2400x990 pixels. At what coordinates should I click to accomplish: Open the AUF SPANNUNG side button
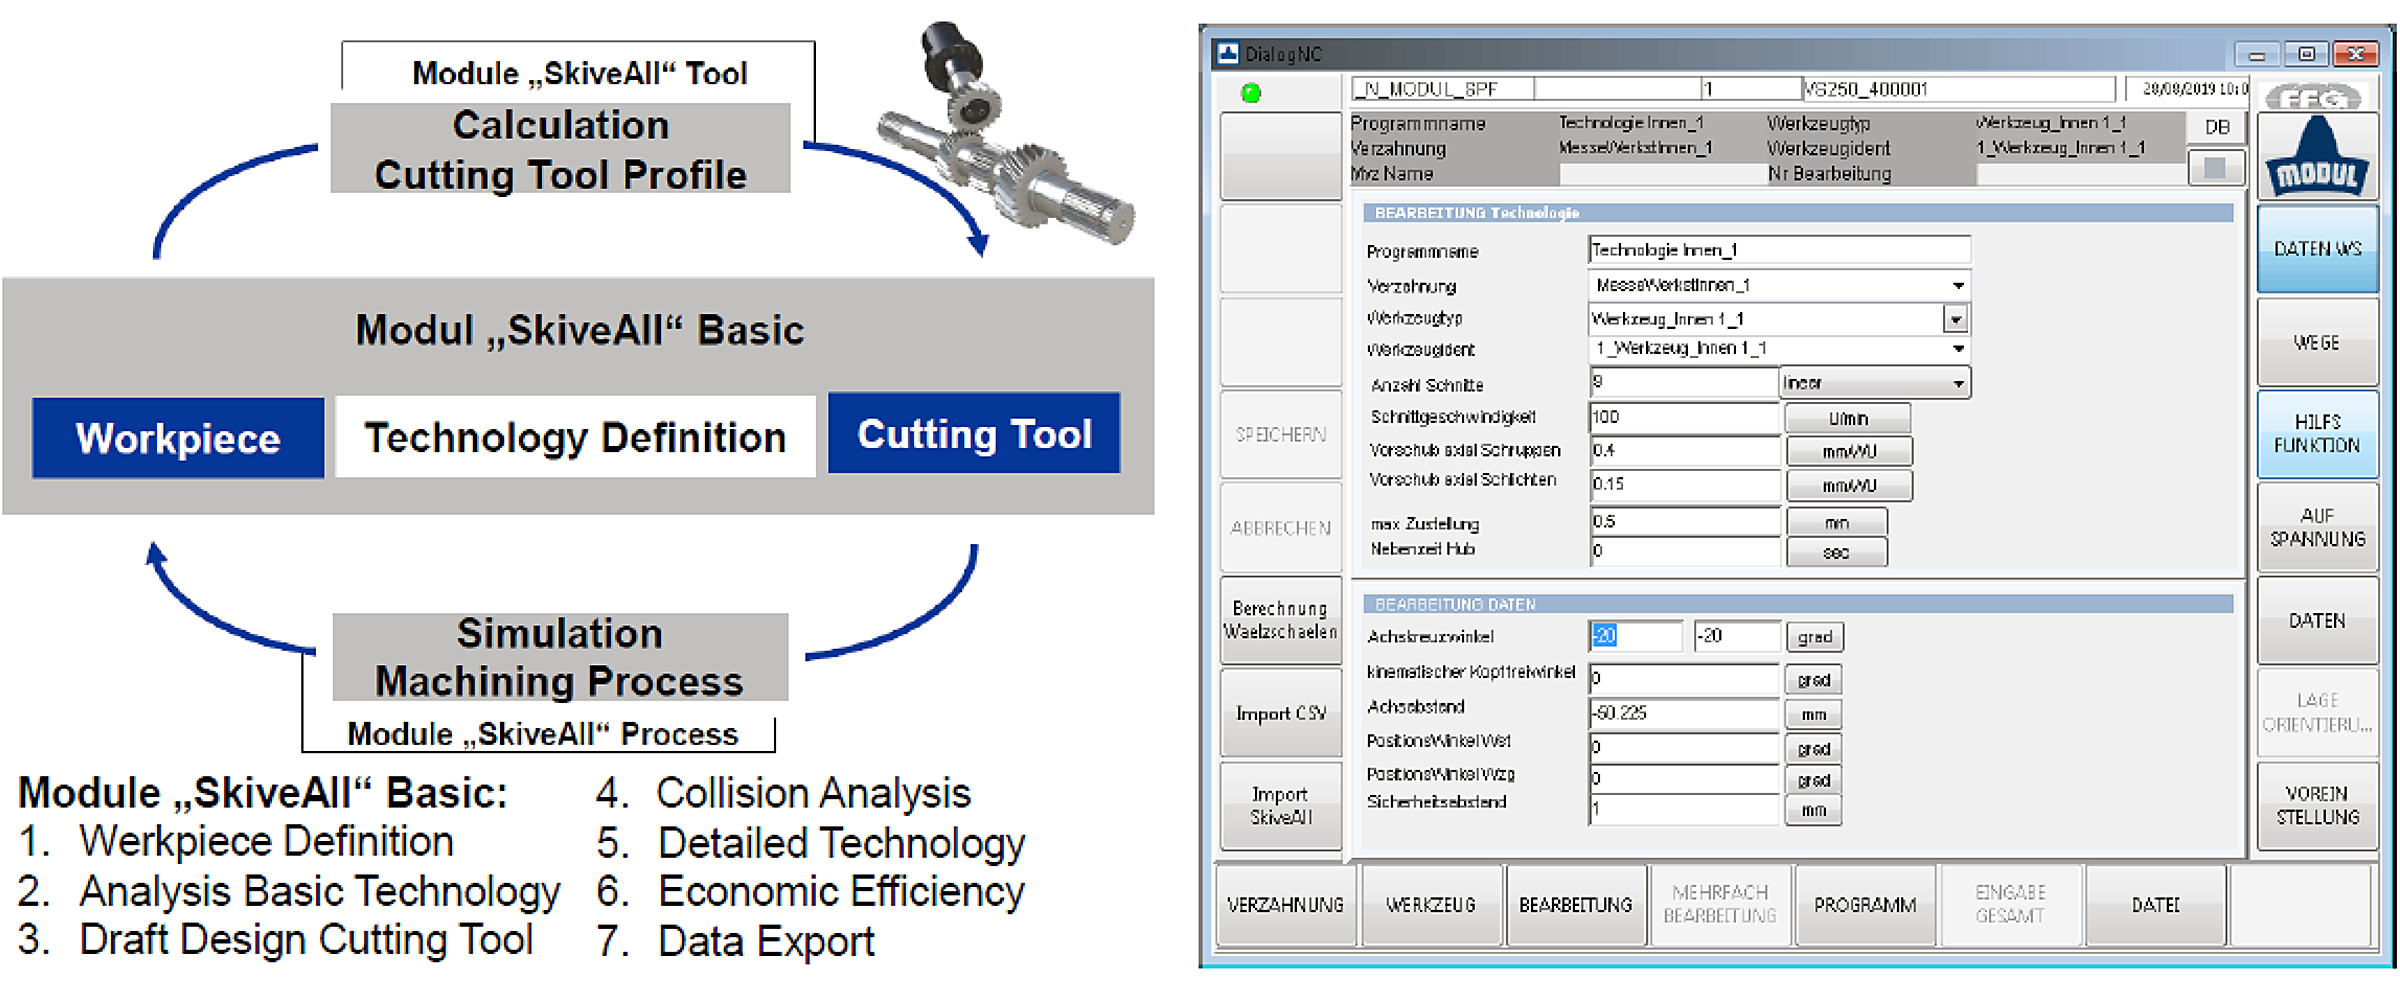(x=2317, y=527)
